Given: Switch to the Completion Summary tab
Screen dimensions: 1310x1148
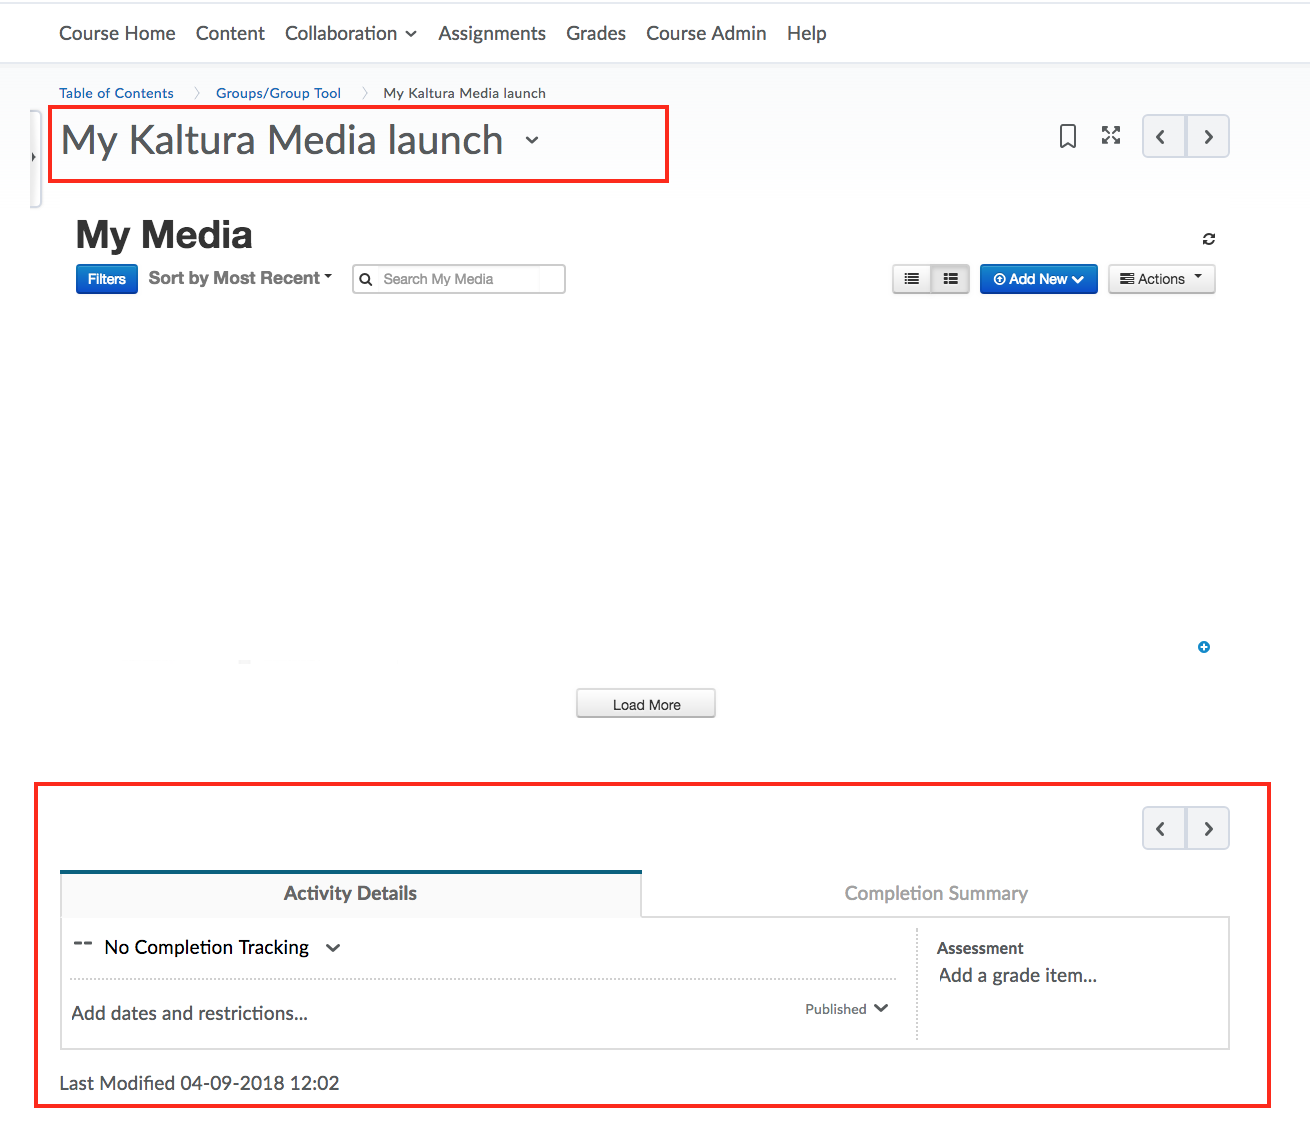Looking at the screenshot, I should coord(935,893).
